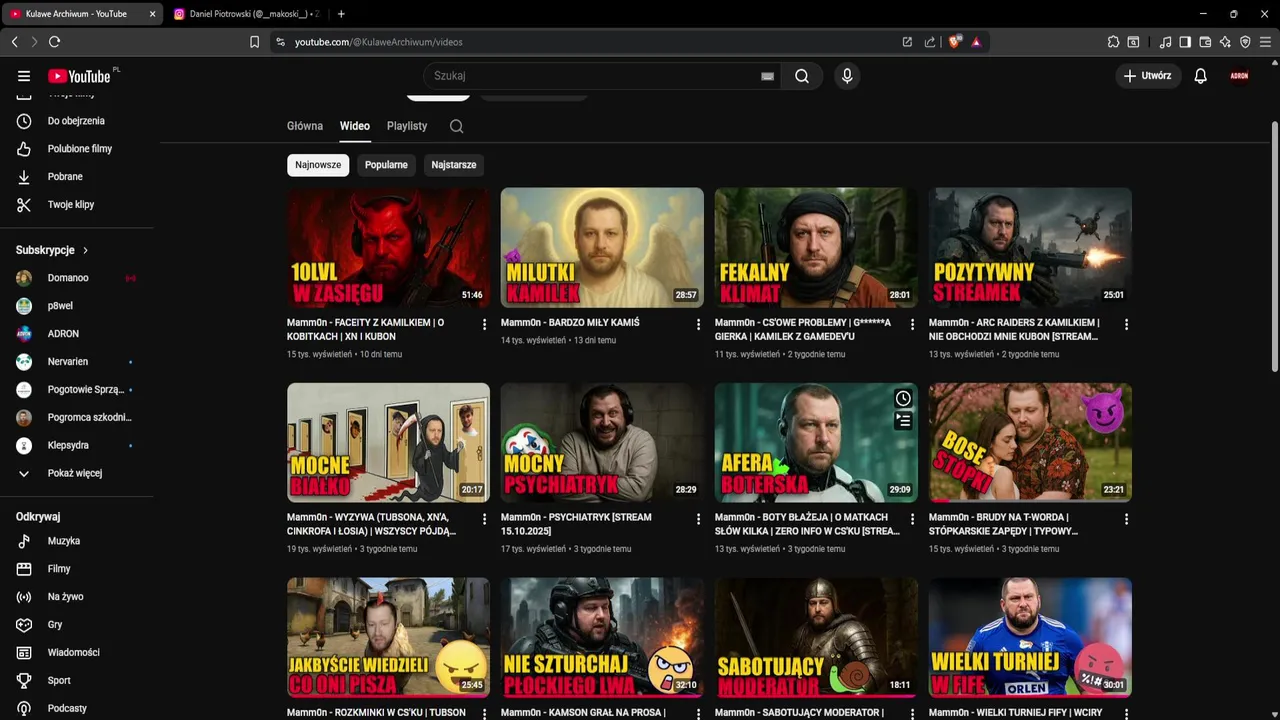Play the SABOTUJĄCY MODERATOR thumbnail

tap(816, 637)
